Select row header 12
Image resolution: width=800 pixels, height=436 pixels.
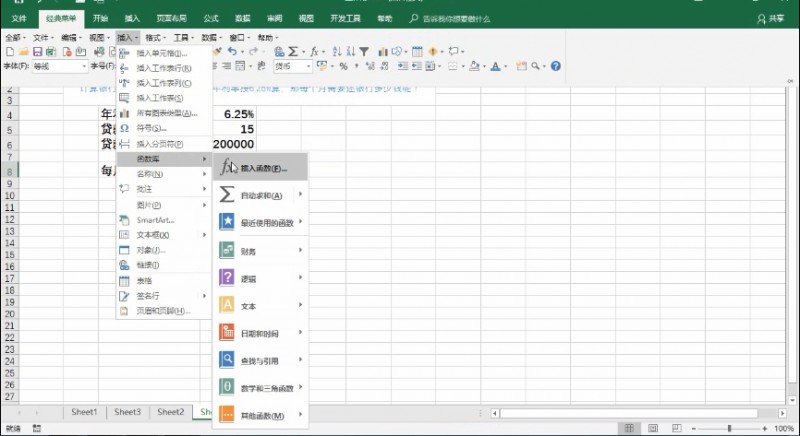10,219
